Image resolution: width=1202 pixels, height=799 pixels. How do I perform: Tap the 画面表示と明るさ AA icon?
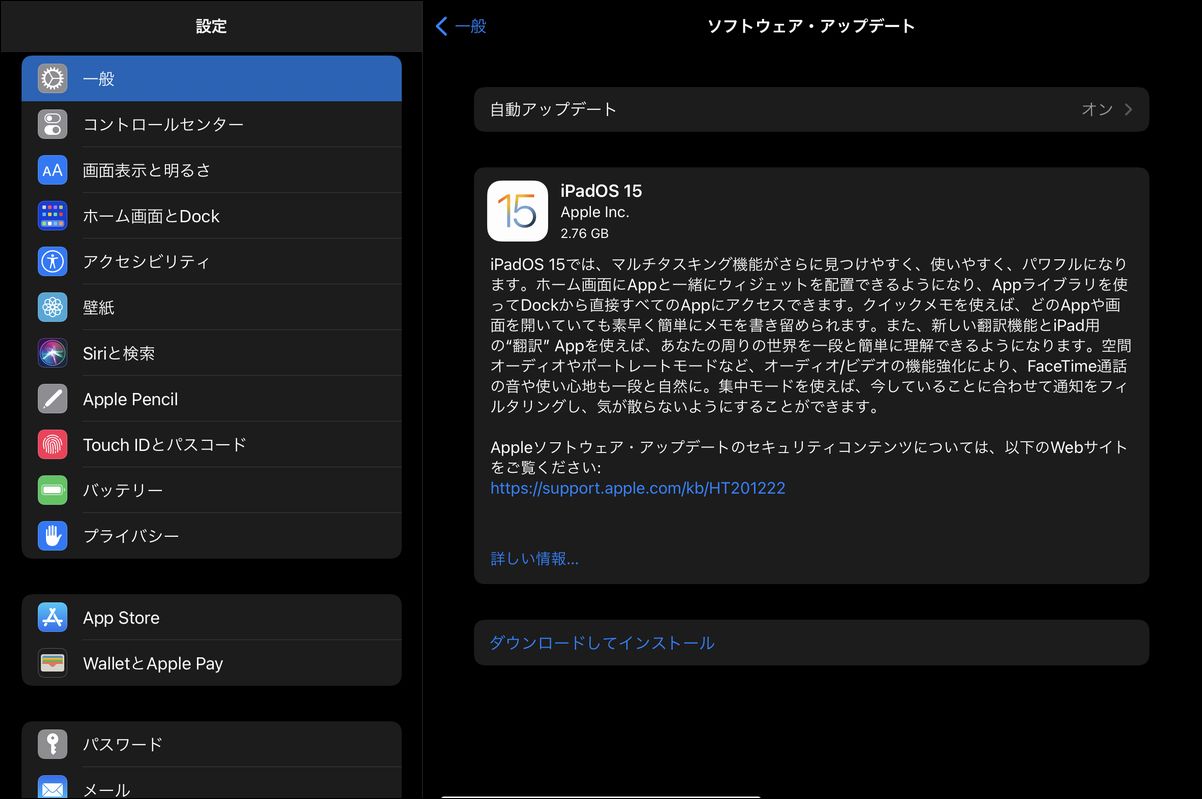53,170
